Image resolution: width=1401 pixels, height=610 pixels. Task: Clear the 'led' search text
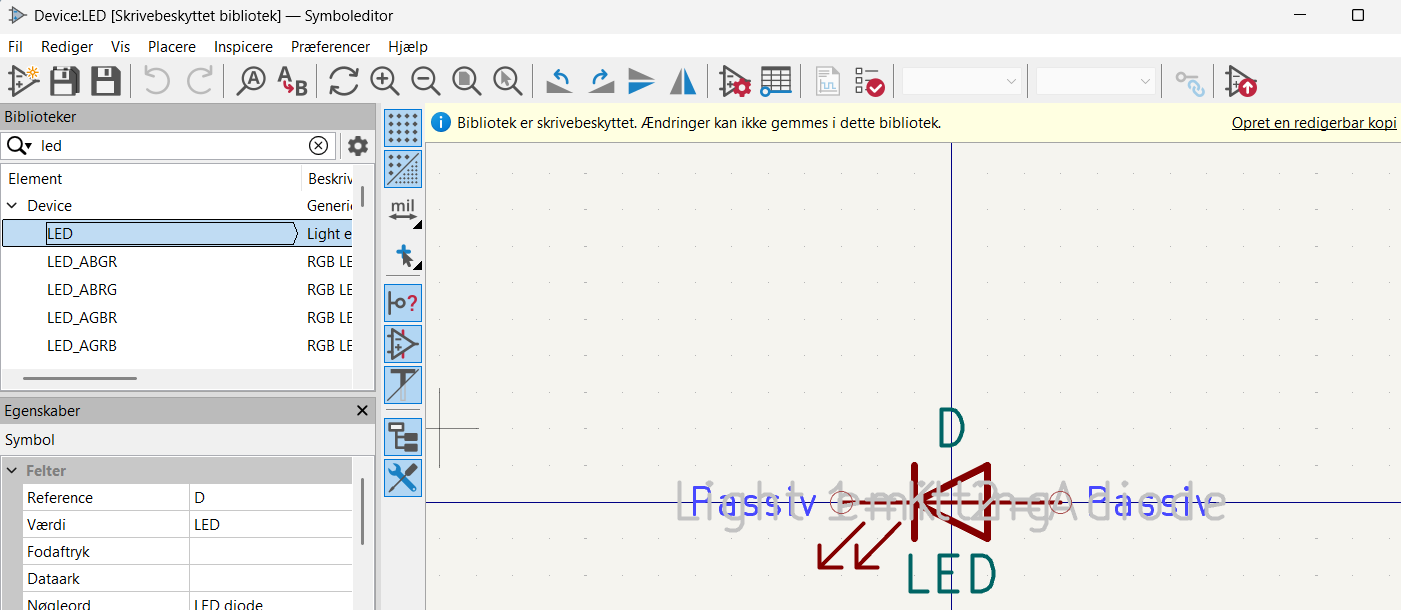point(318,146)
